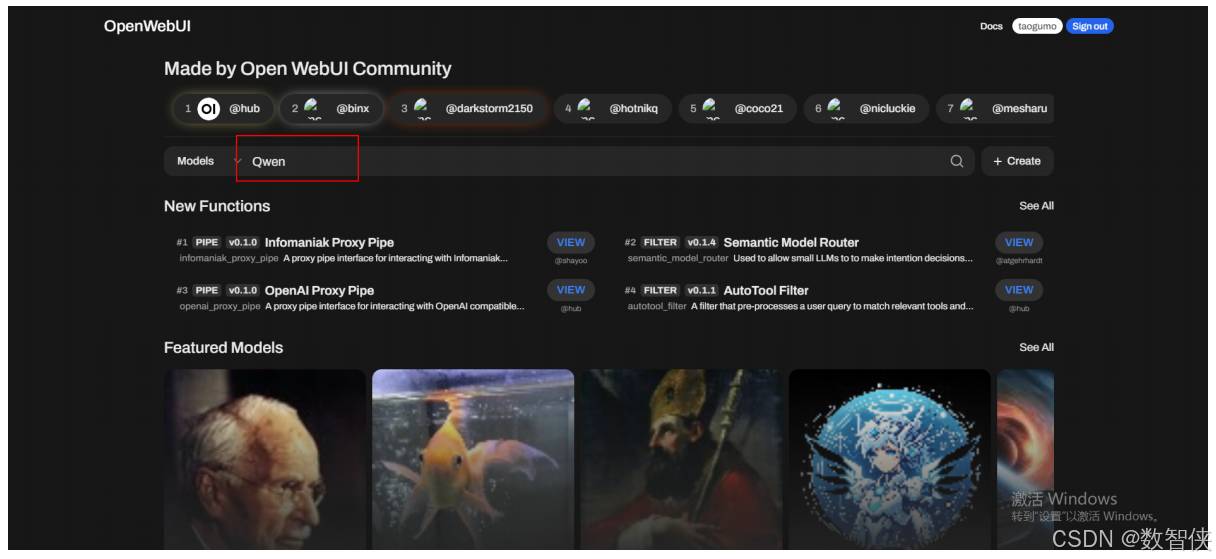Screen dimensions: 1216x559
Task: Select the @darkstorm2150 community chip
Action: (x=467, y=109)
